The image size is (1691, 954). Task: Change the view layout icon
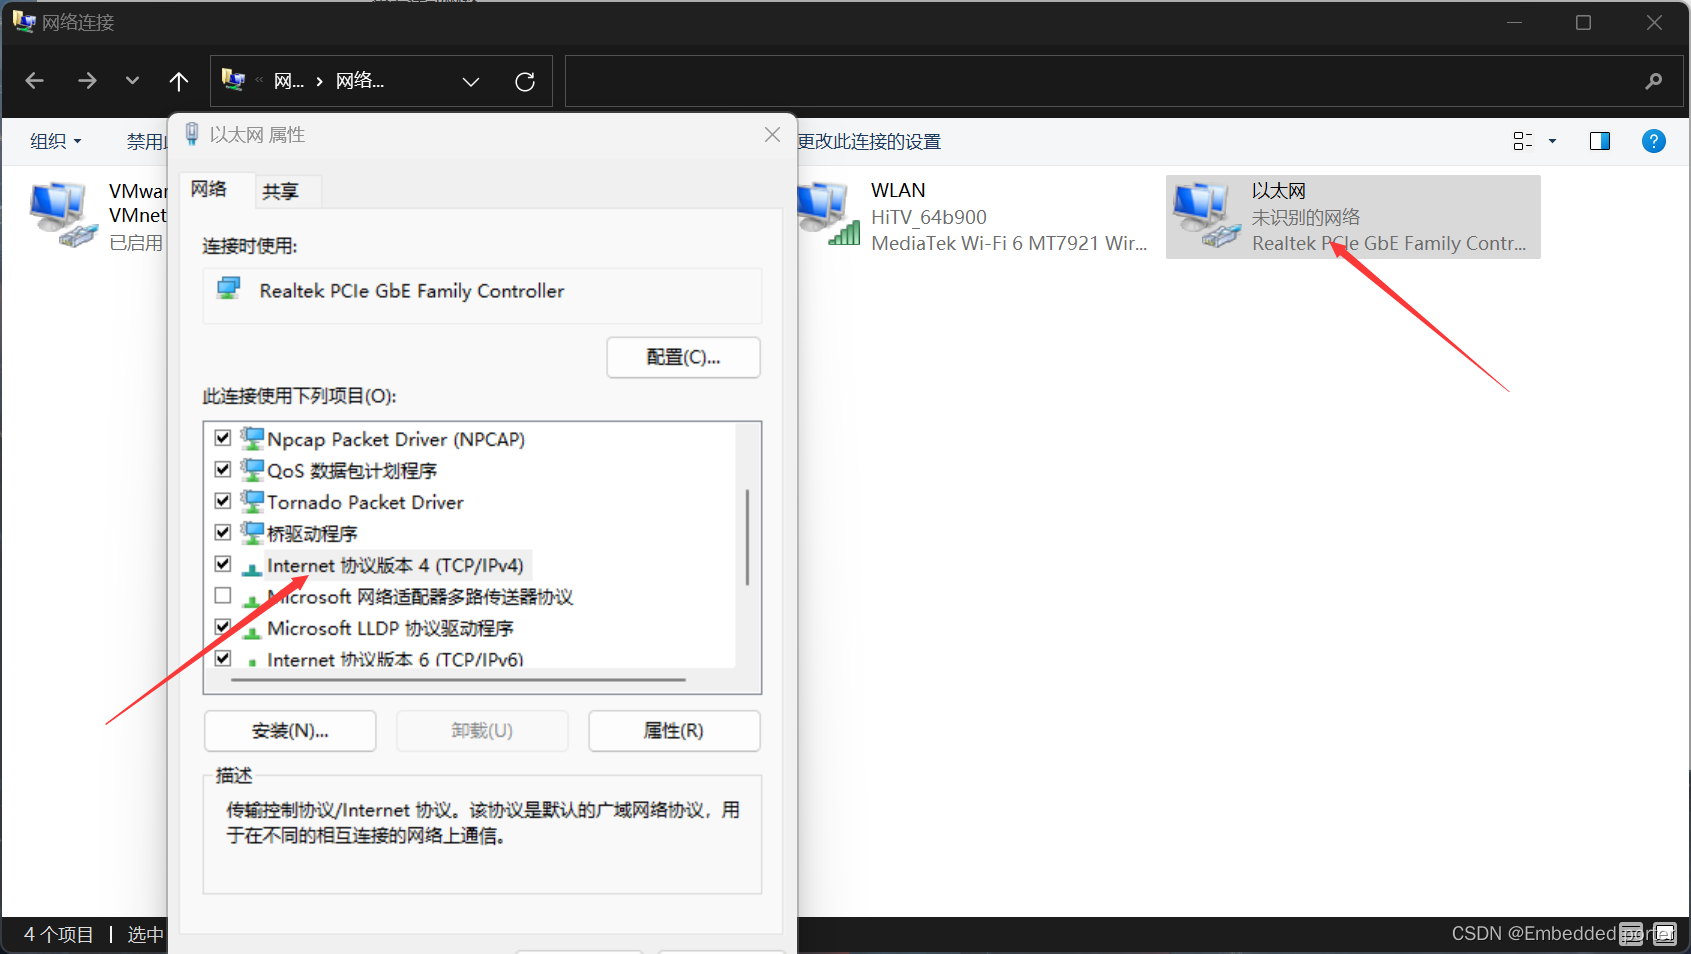(1523, 141)
